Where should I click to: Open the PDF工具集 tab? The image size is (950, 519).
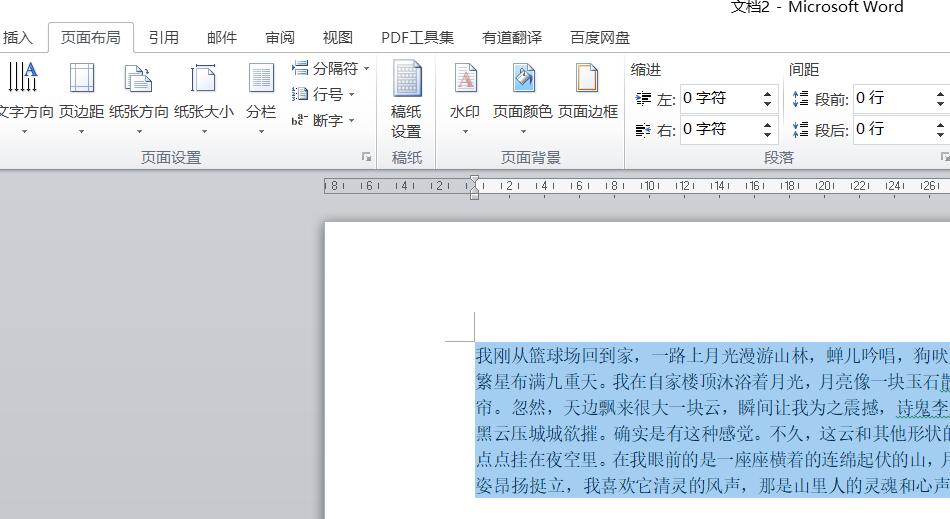pyautogui.click(x=417, y=37)
